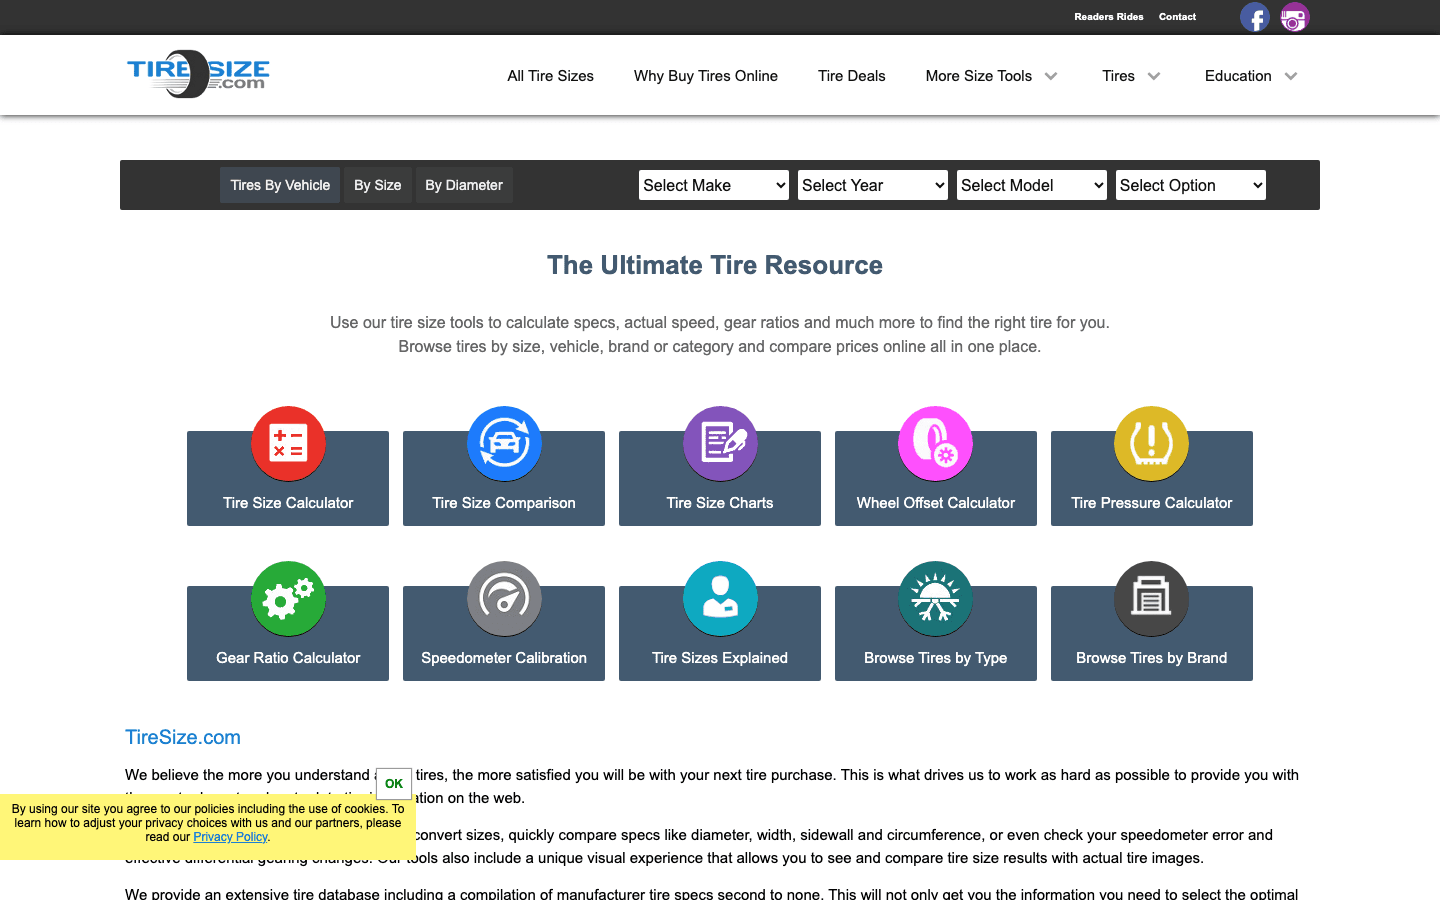1440x900 pixels.
Task: Open the blue Tire Size Comparison icon
Action: click(504, 444)
